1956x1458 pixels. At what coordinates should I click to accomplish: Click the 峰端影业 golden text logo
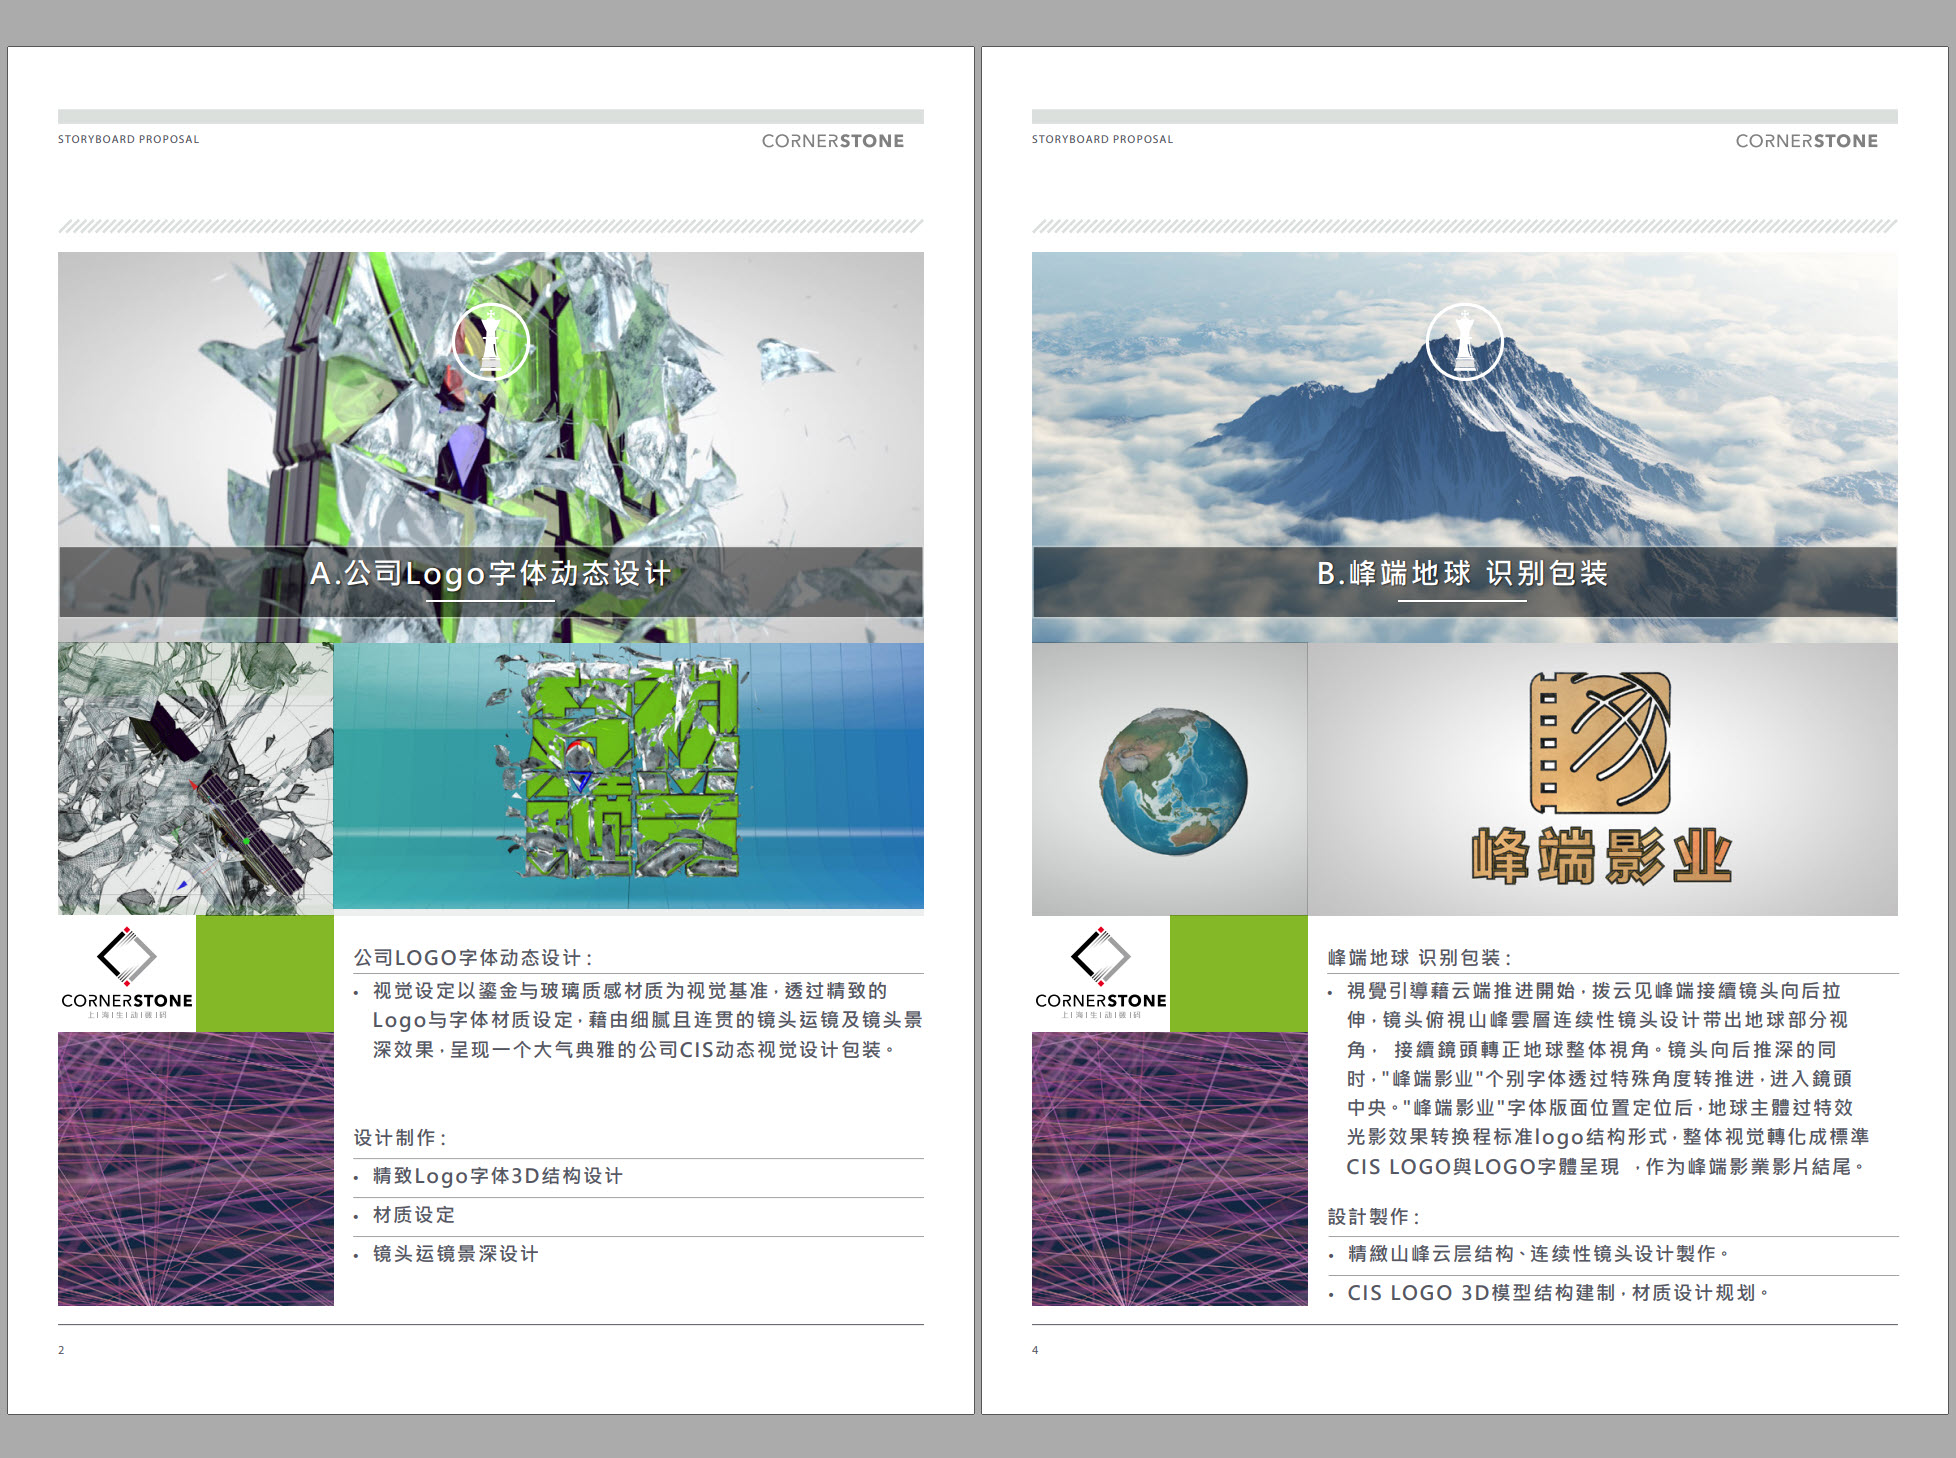(1600, 856)
